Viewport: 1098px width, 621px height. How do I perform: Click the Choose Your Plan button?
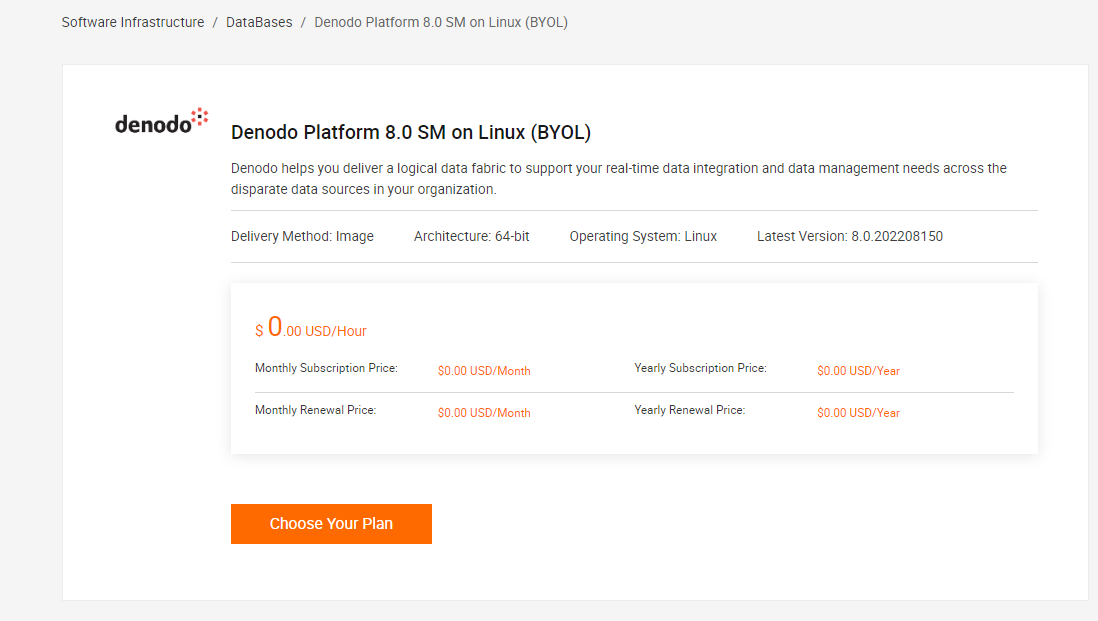click(331, 524)
